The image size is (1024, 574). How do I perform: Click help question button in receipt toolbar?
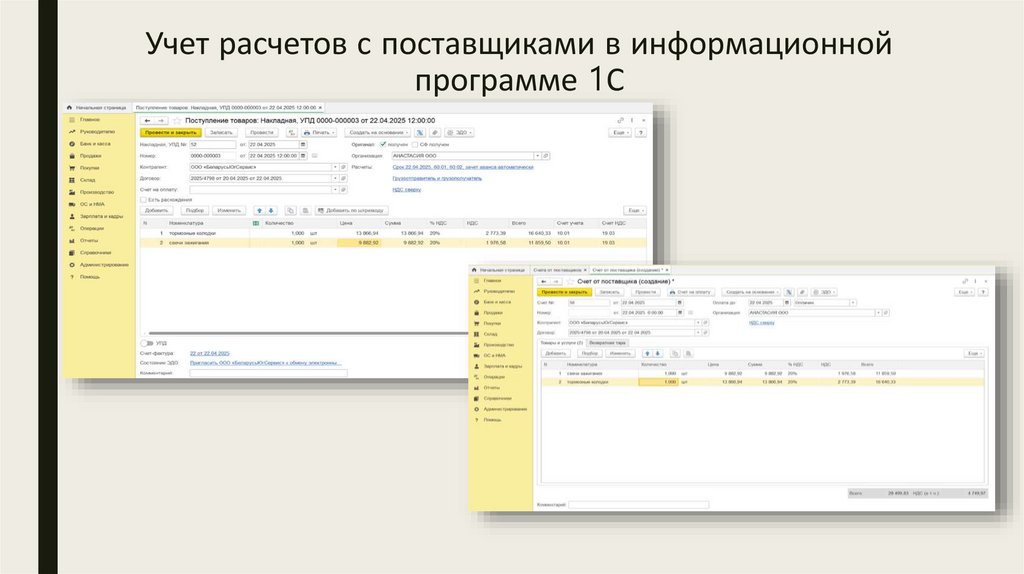pos(641,133)
